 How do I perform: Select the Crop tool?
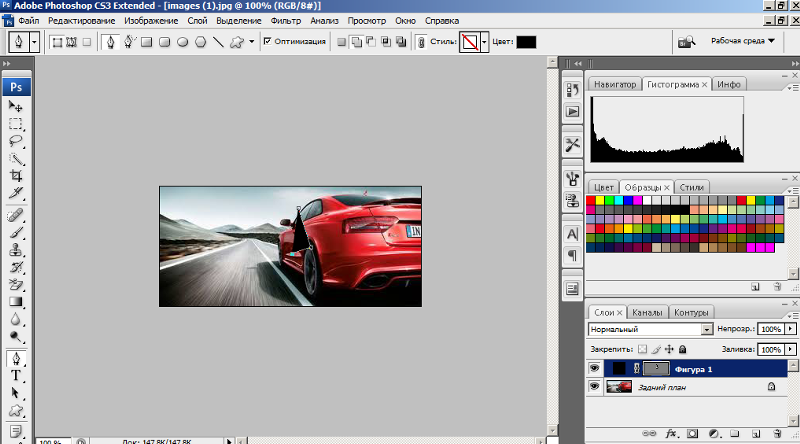pos(16,176)
